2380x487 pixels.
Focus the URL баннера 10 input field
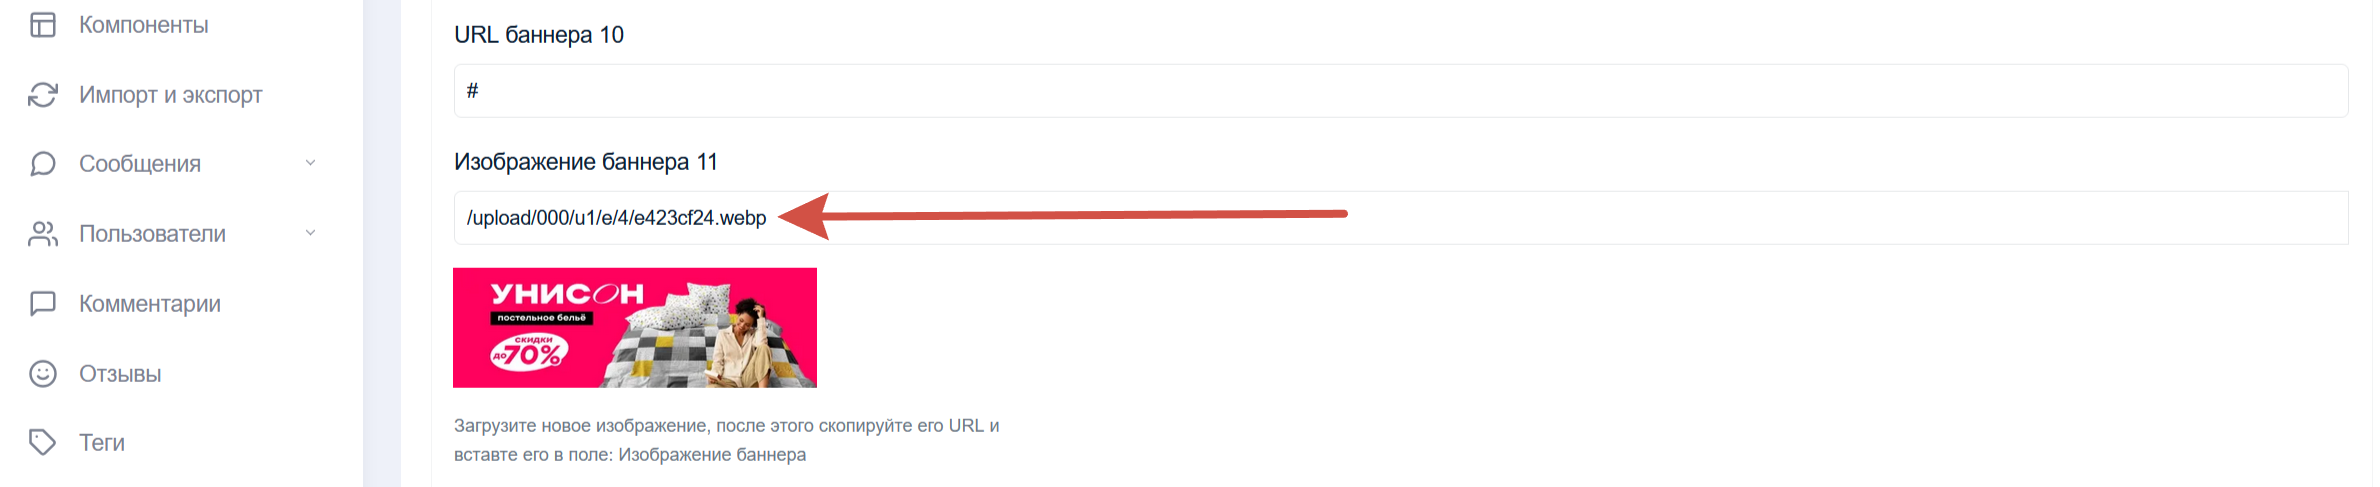point(1401,91)
